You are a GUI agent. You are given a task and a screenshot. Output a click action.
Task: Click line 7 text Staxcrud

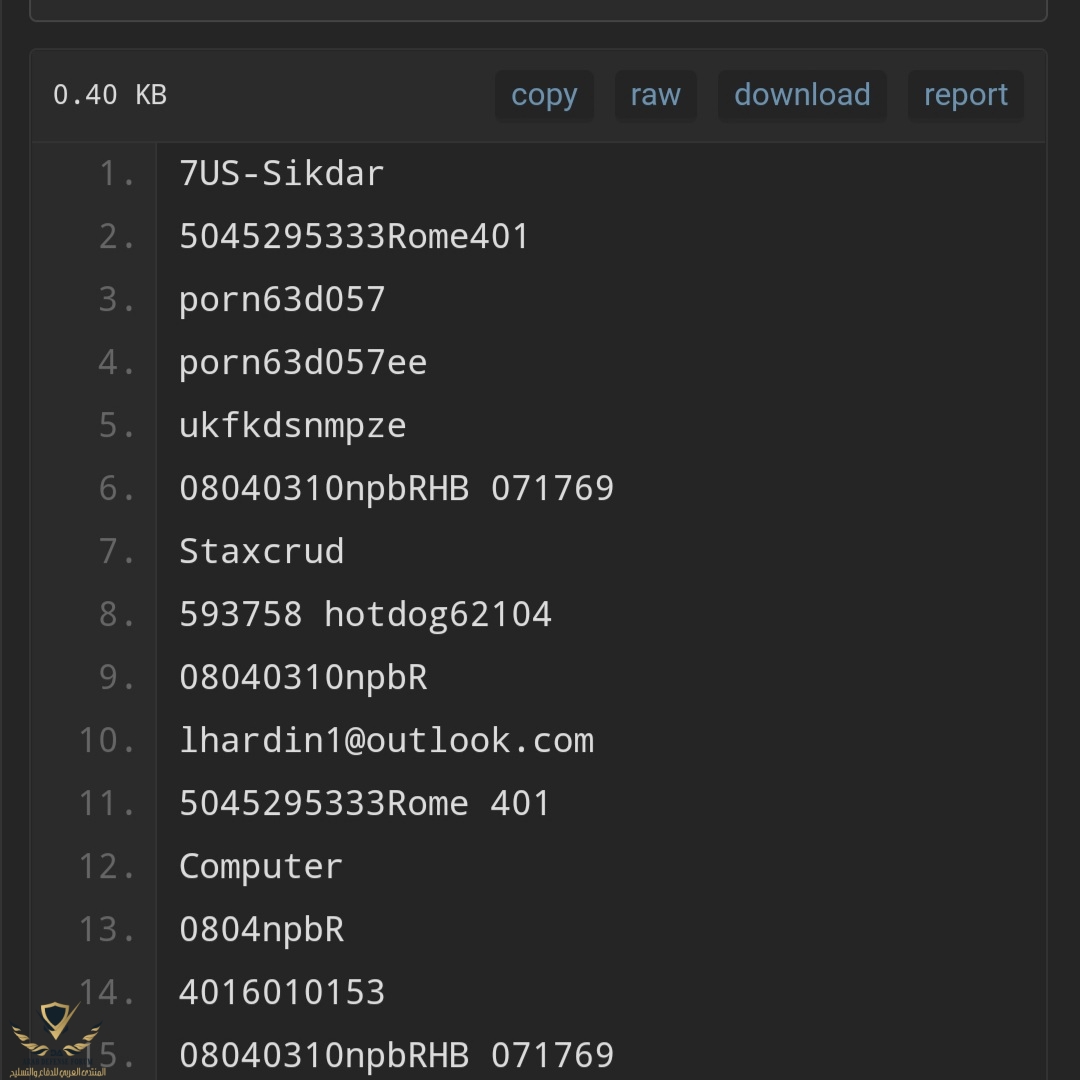click(x=262, y=552)
